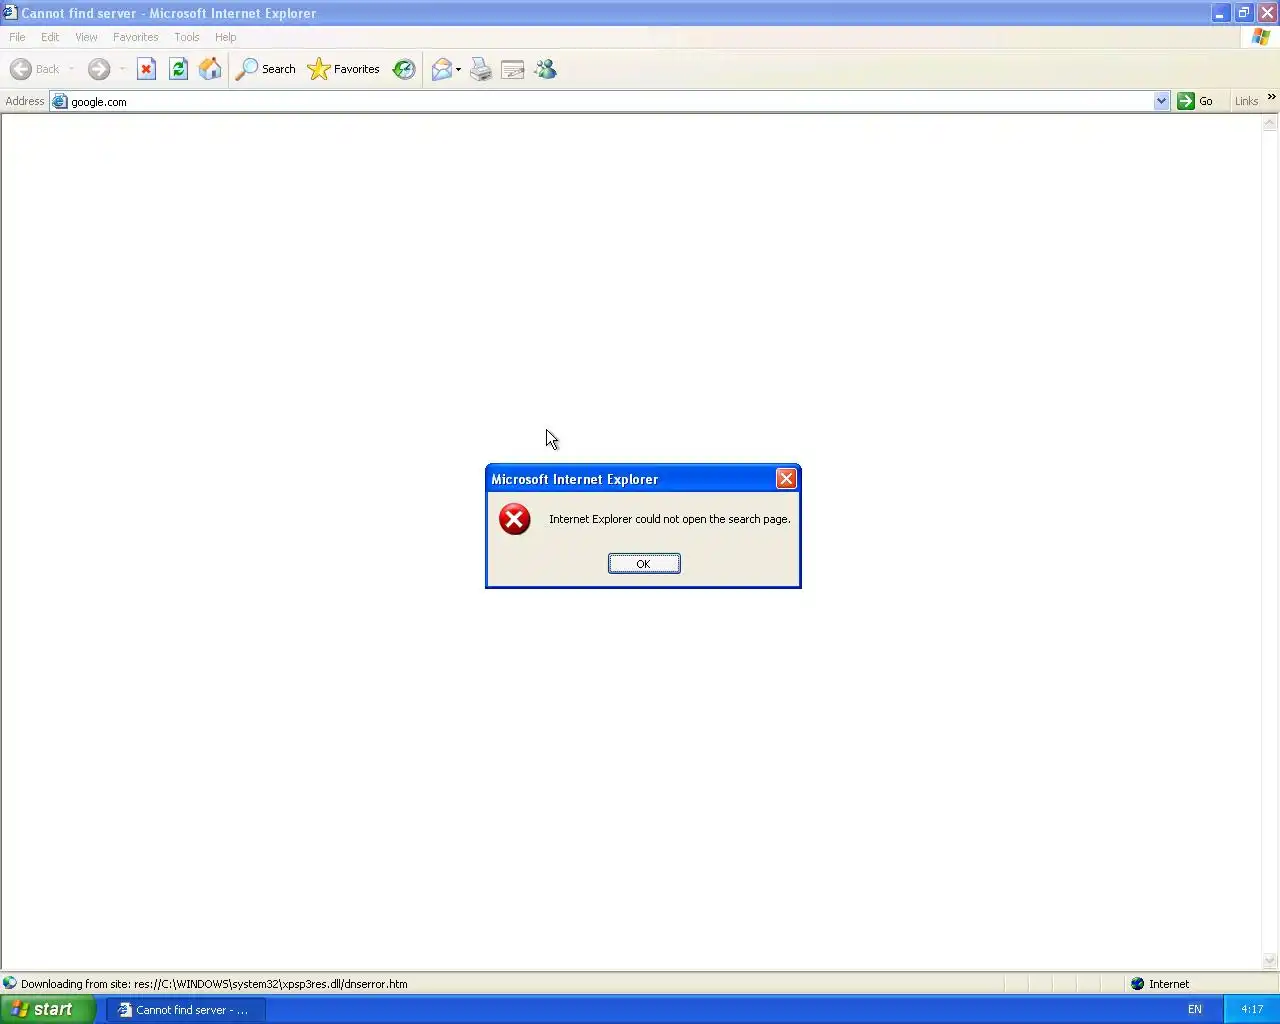Click the clock showing 4:17
This screenshot has width=1280, height=1024.
pos(1252,1010)
